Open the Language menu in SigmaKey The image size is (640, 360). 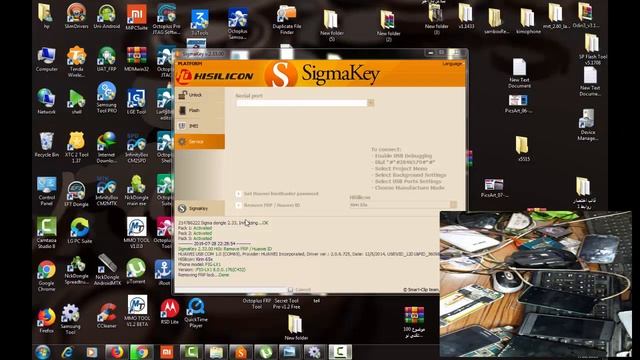(453, 64)
